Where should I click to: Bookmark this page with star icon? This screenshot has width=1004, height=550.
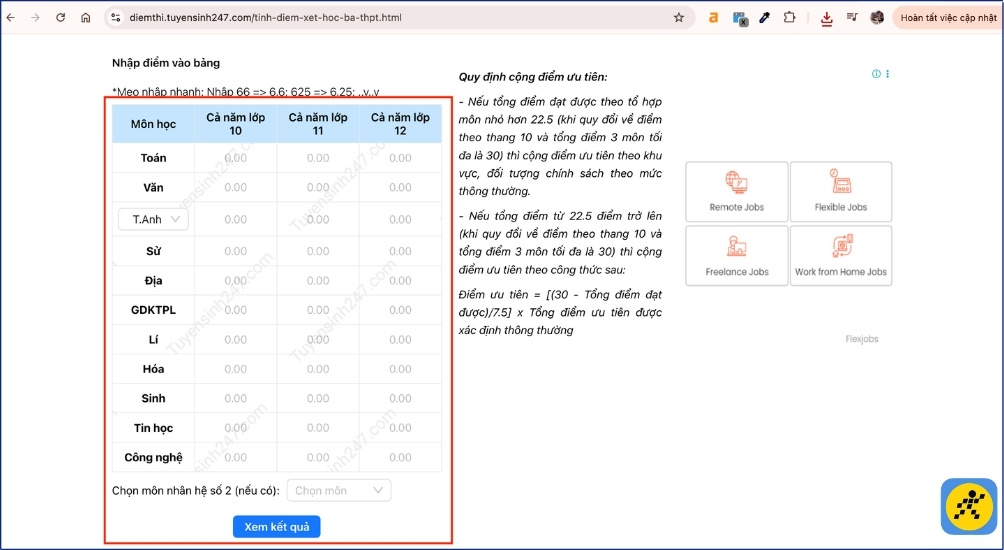tap(679, 18)
